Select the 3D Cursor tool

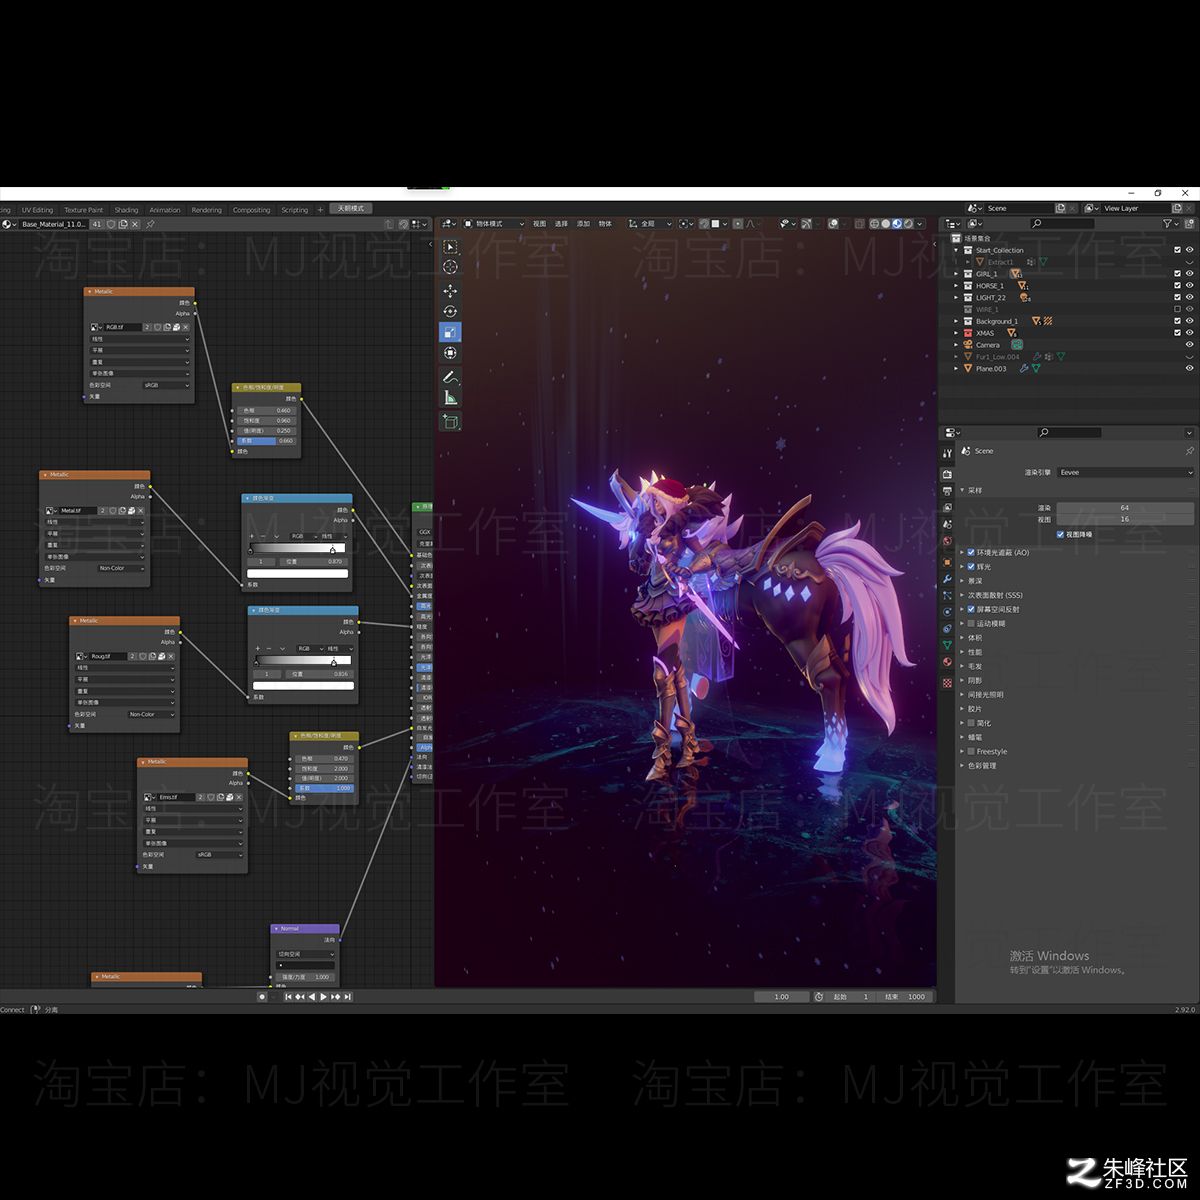click(450, 267)
